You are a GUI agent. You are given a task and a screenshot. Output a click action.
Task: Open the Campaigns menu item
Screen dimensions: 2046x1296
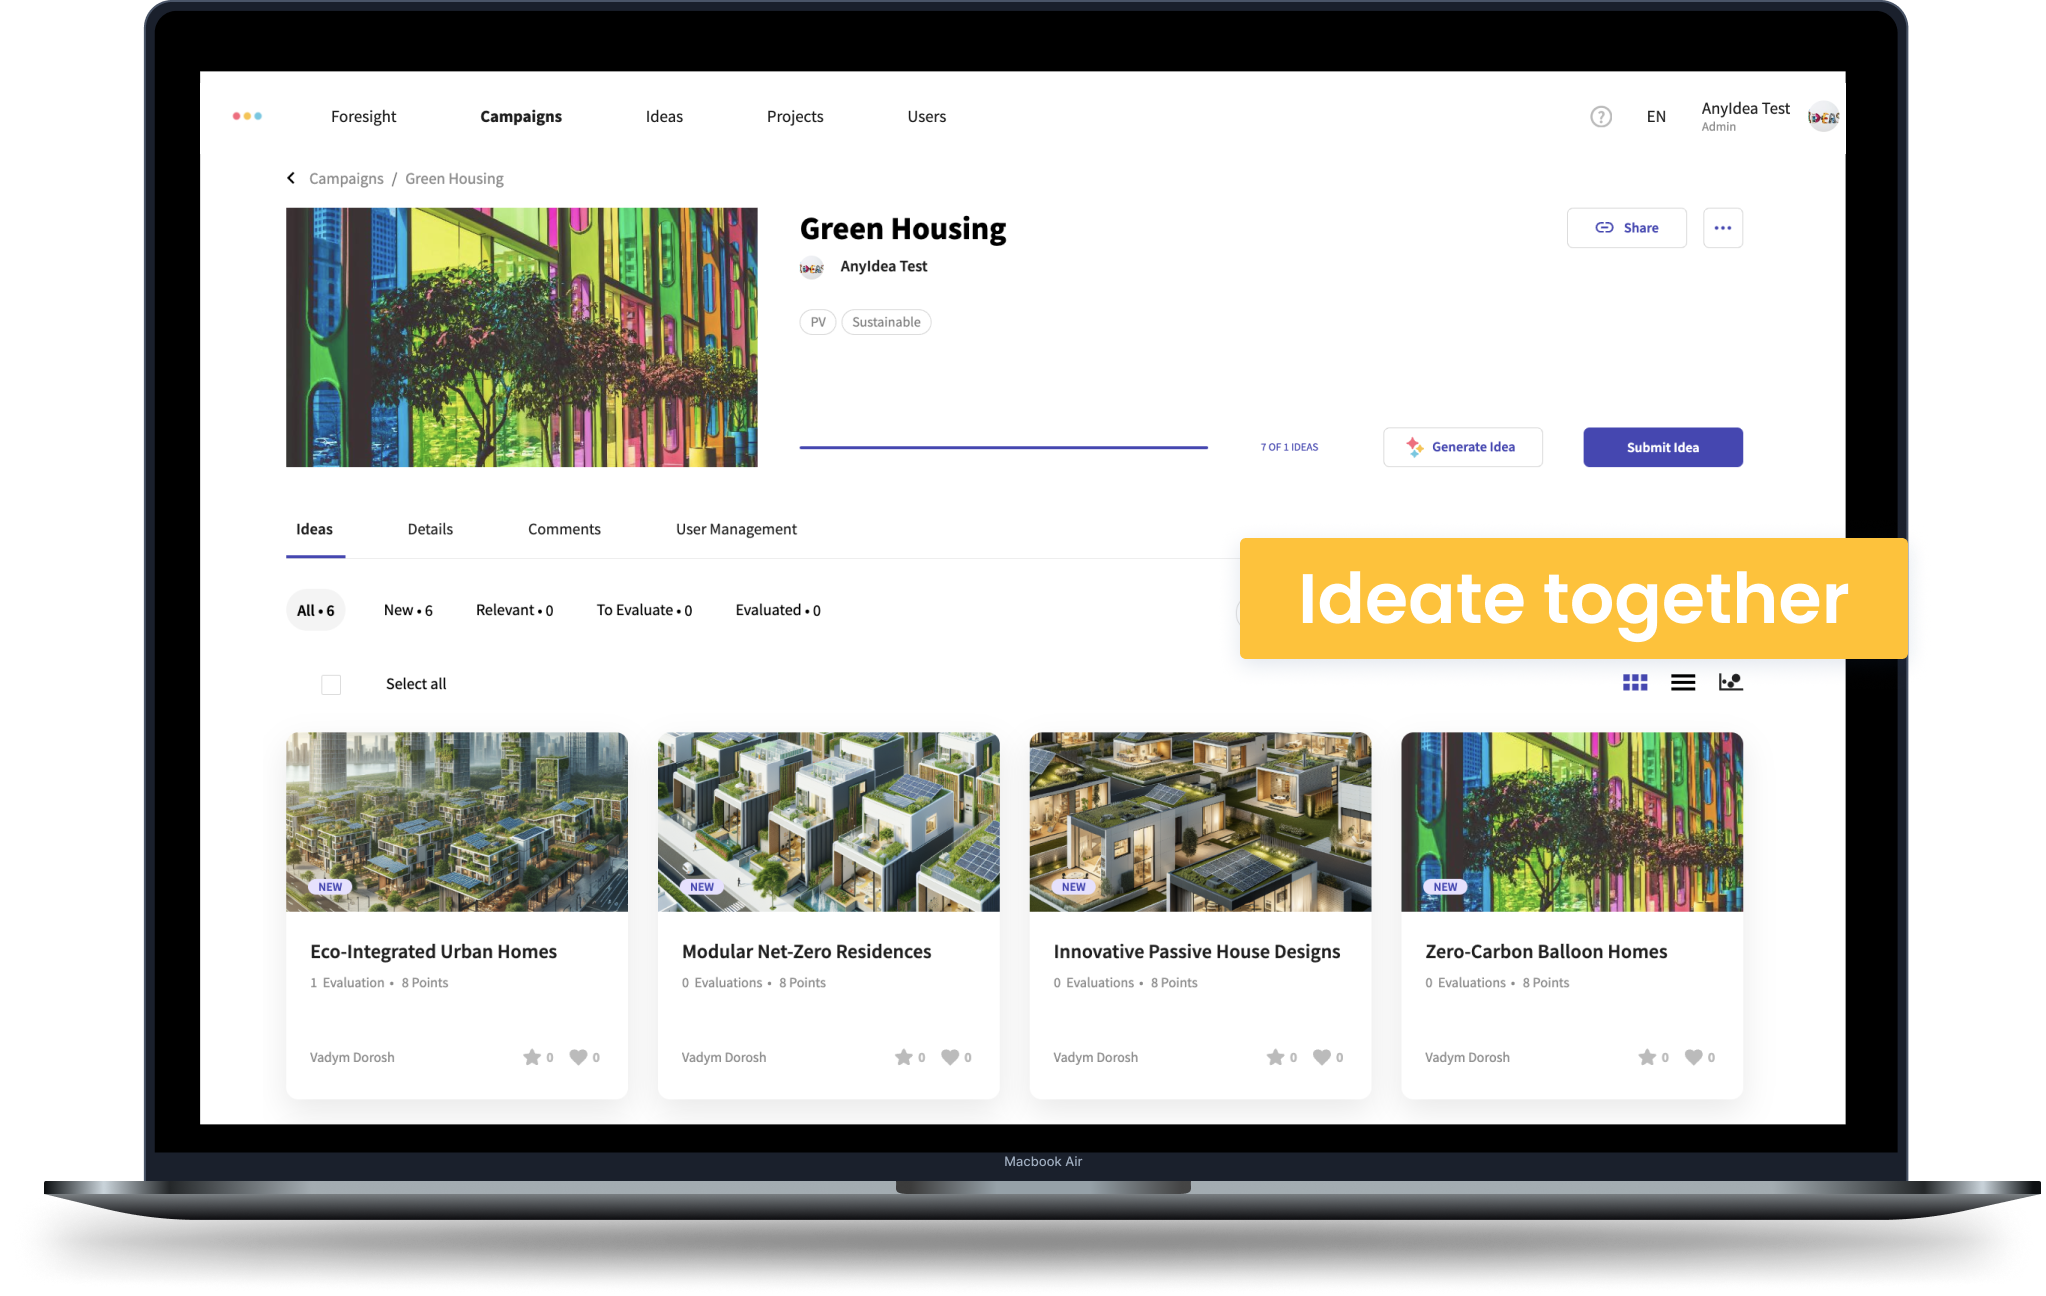520,116
